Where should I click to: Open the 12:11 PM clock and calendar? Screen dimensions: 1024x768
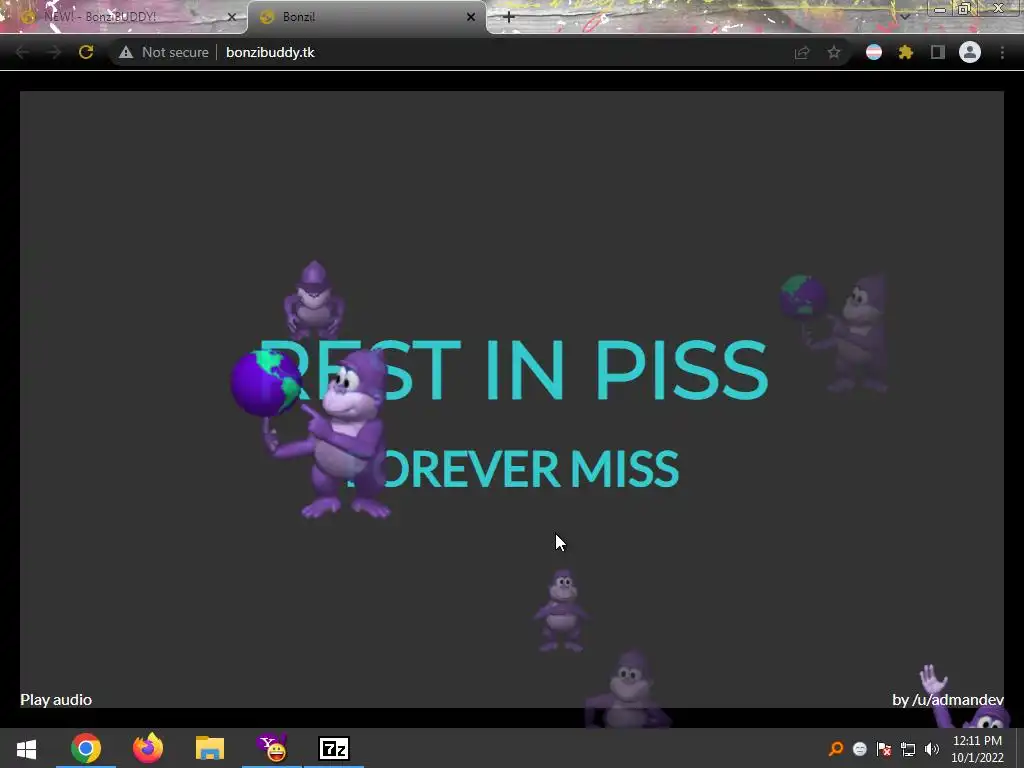click(x=977, y=748)
